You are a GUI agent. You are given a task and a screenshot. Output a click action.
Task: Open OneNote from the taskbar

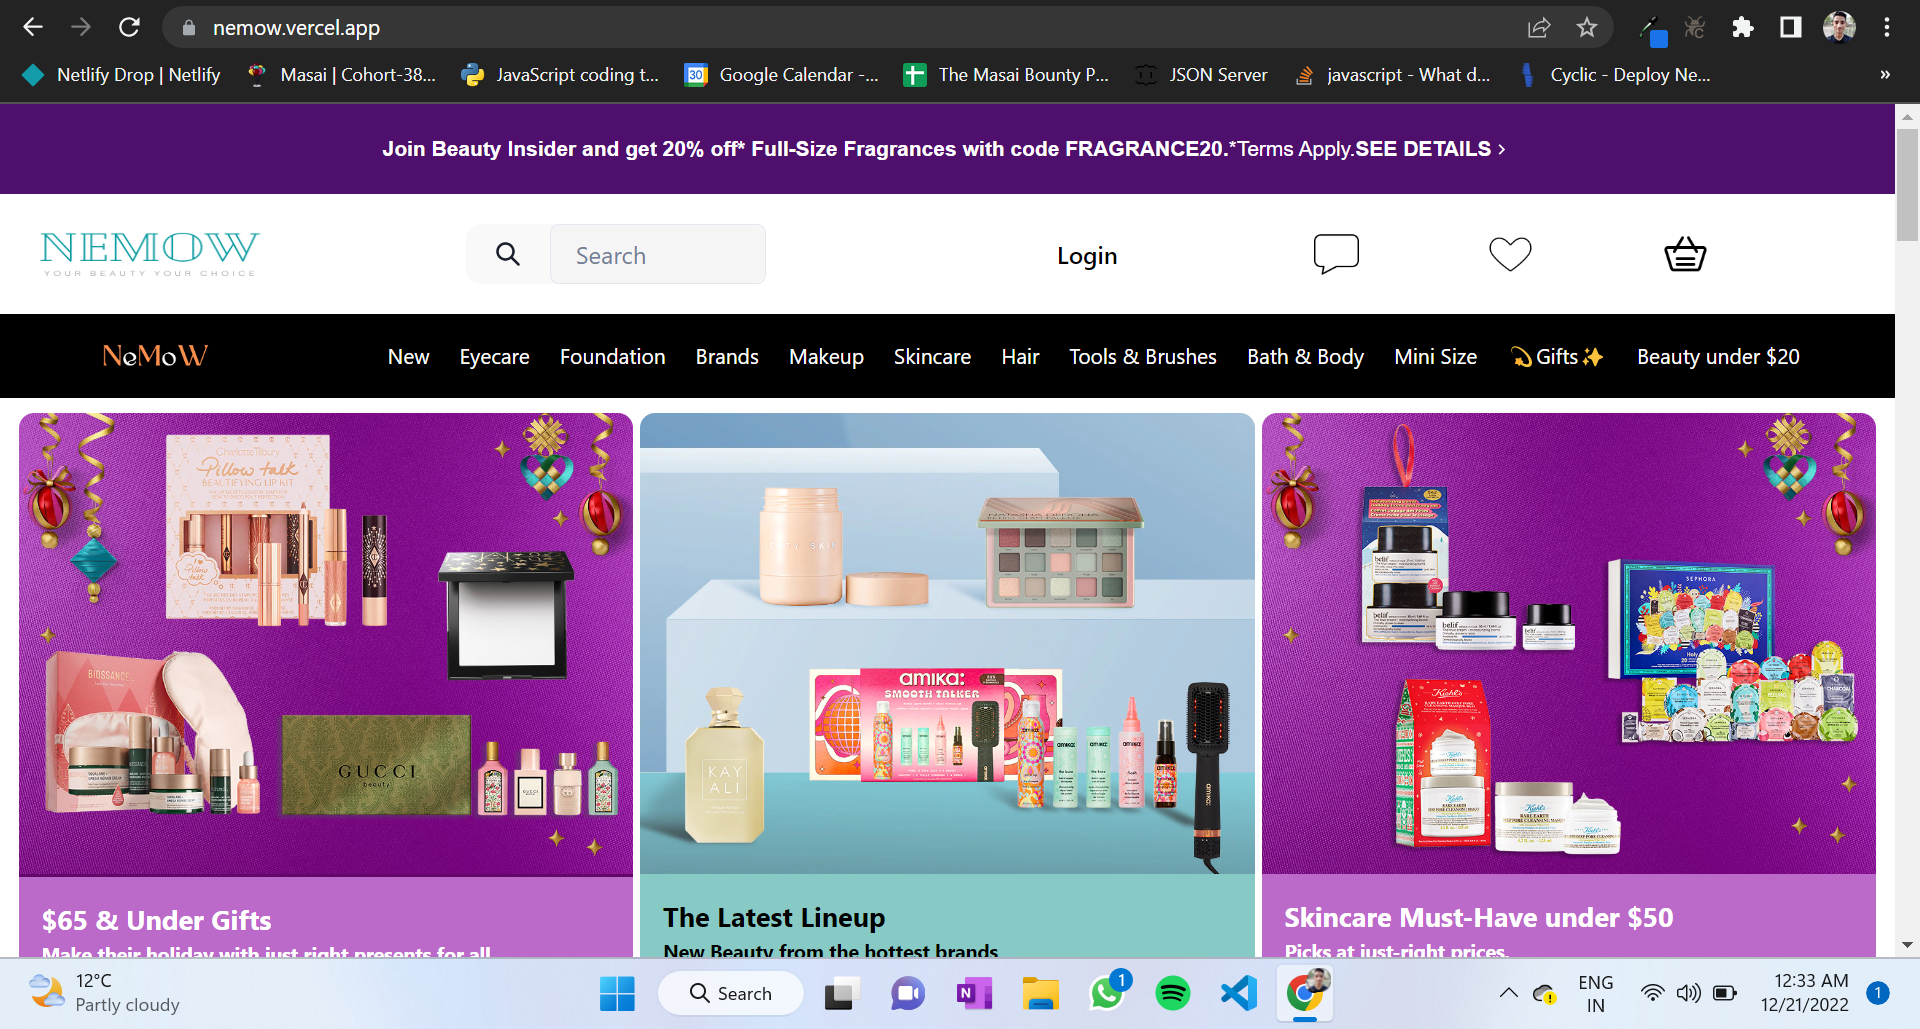click(x=974, y=993)
